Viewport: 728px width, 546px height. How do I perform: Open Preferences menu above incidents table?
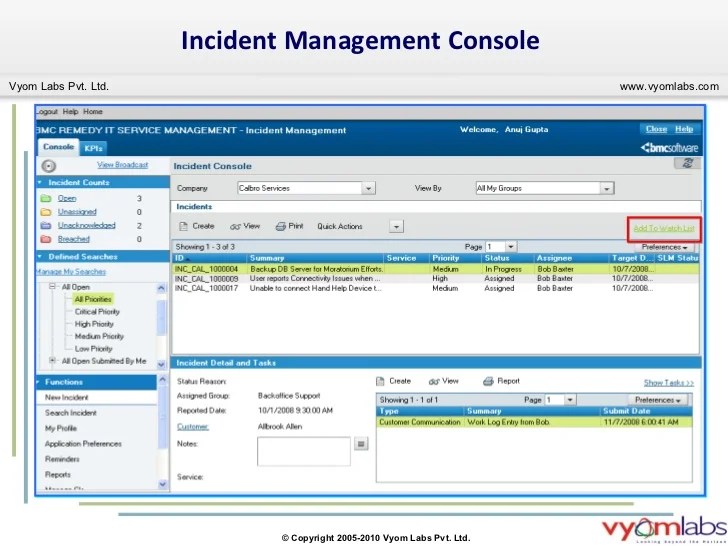pos(664,247)
